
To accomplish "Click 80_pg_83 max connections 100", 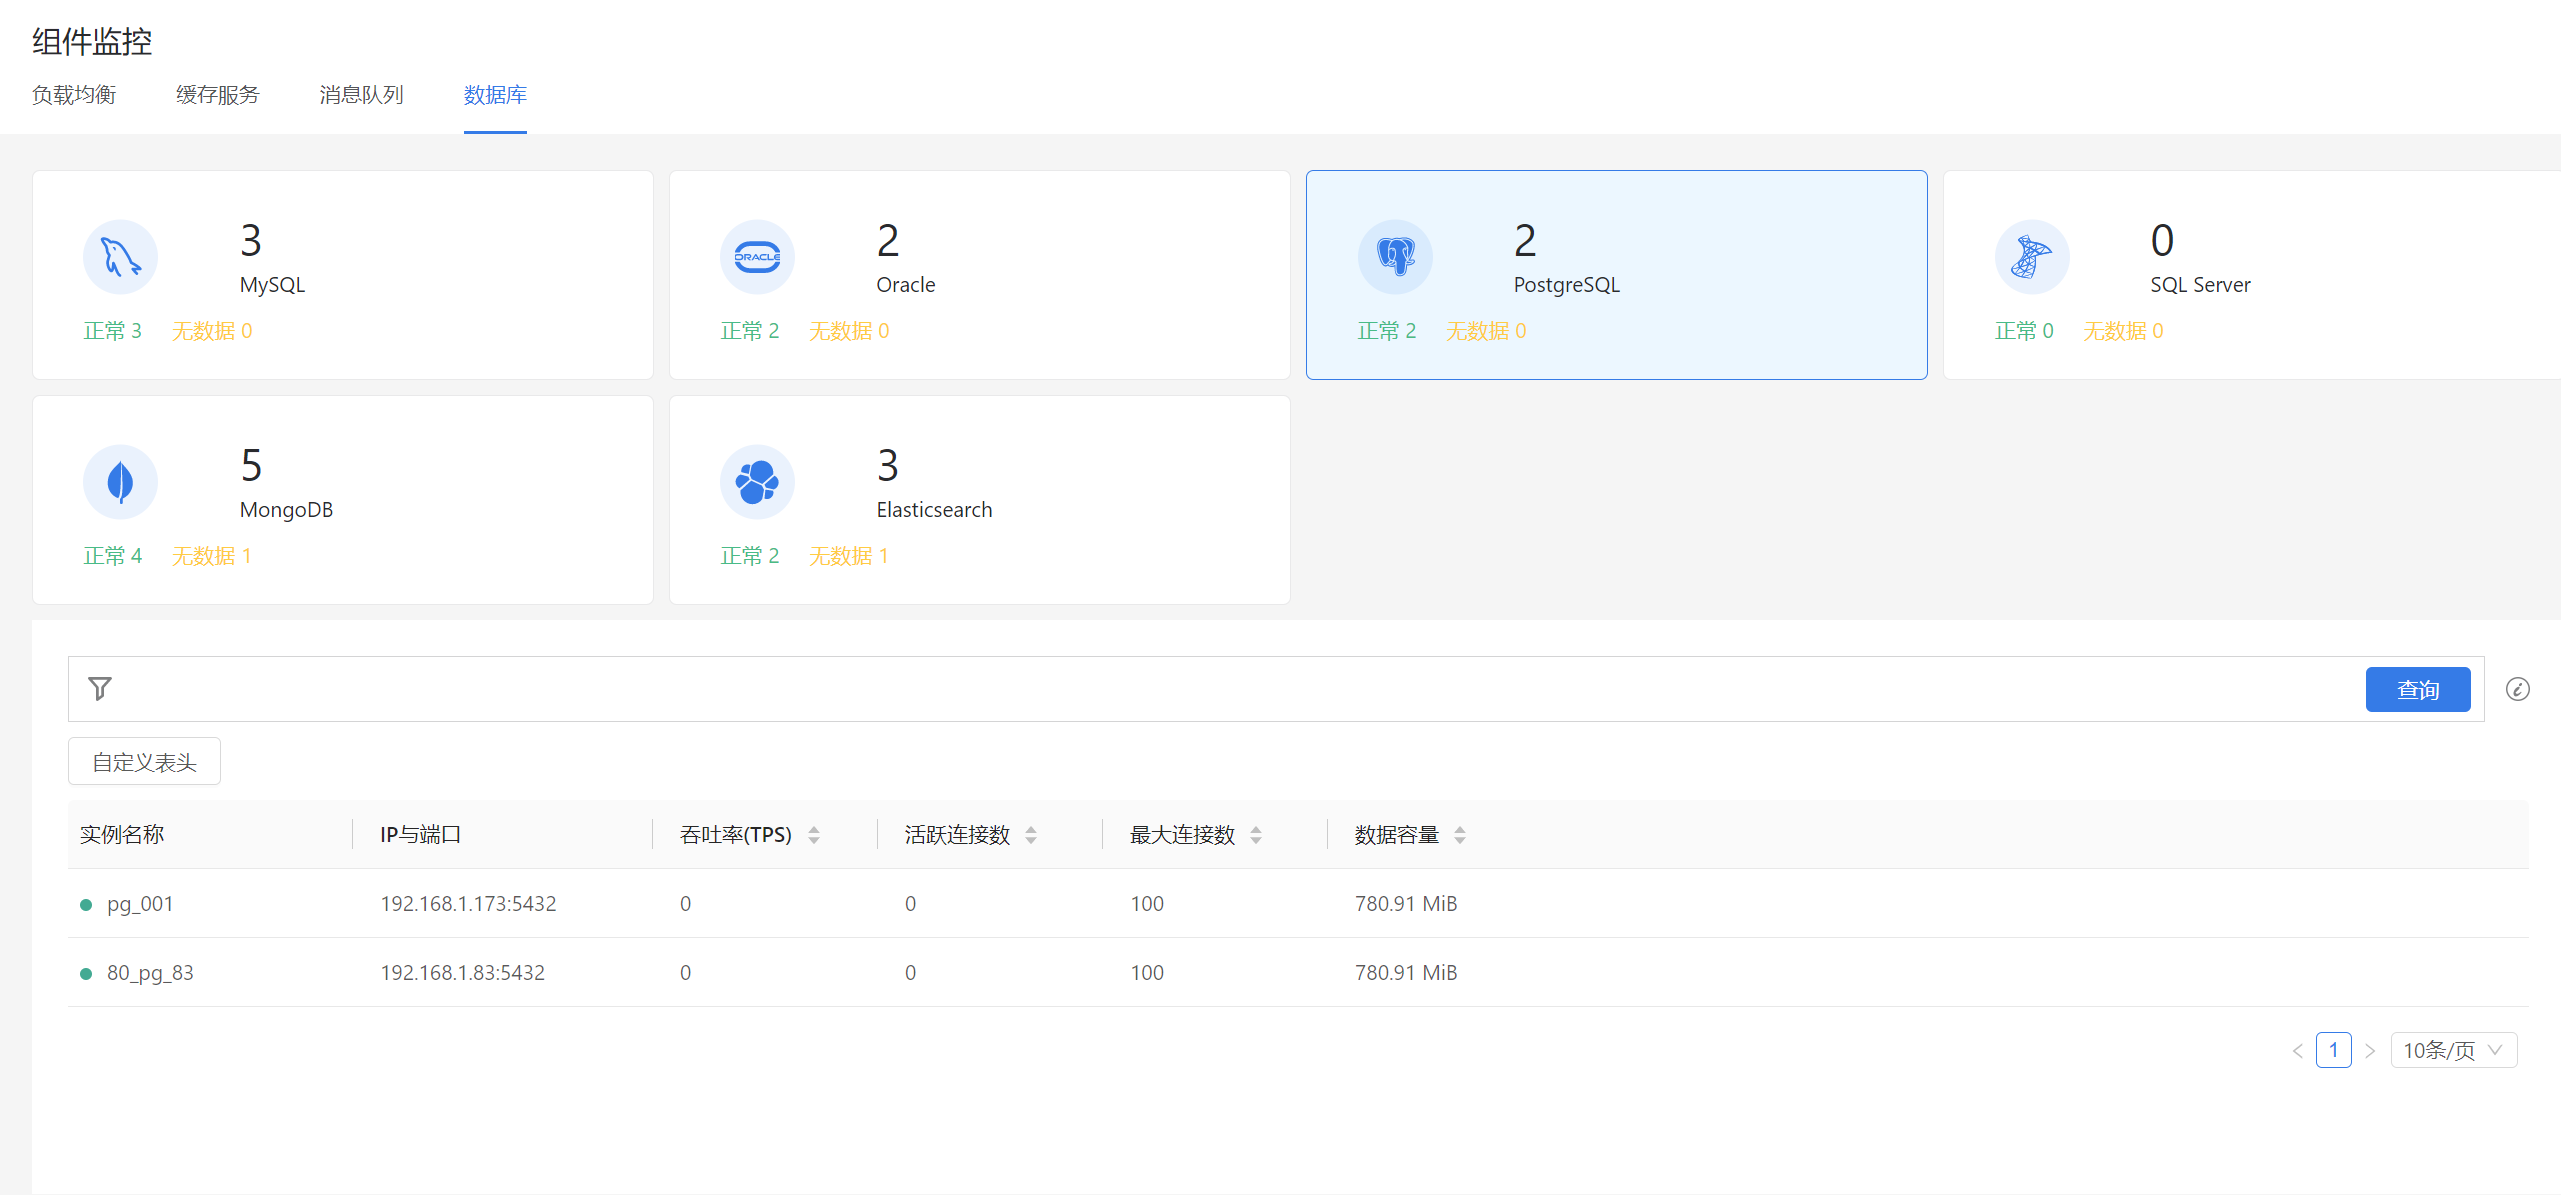I will 1147,973.
